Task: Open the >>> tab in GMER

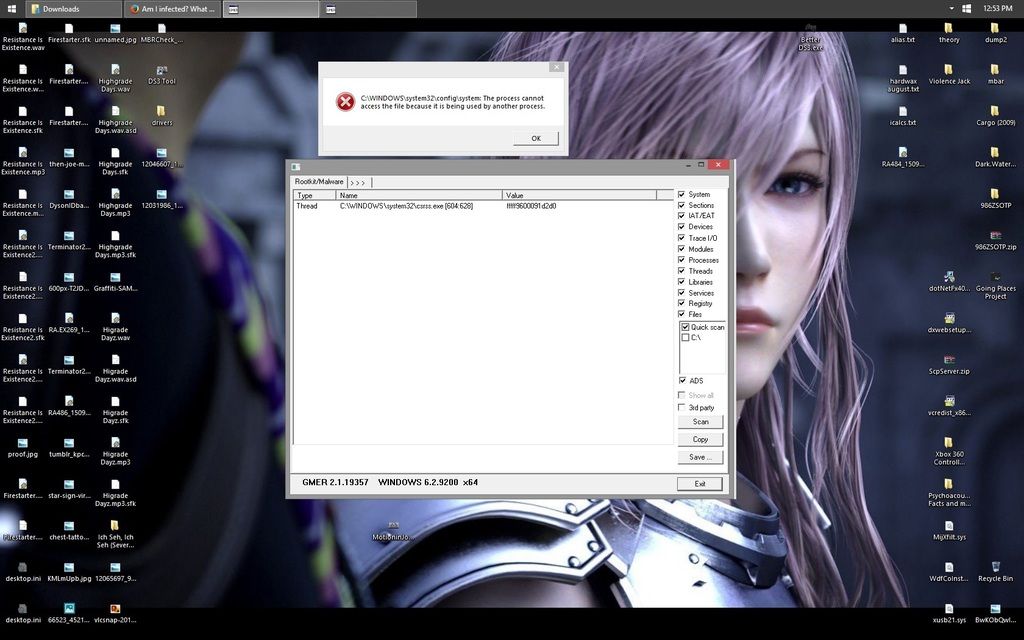Action: (x=359, y=183)
